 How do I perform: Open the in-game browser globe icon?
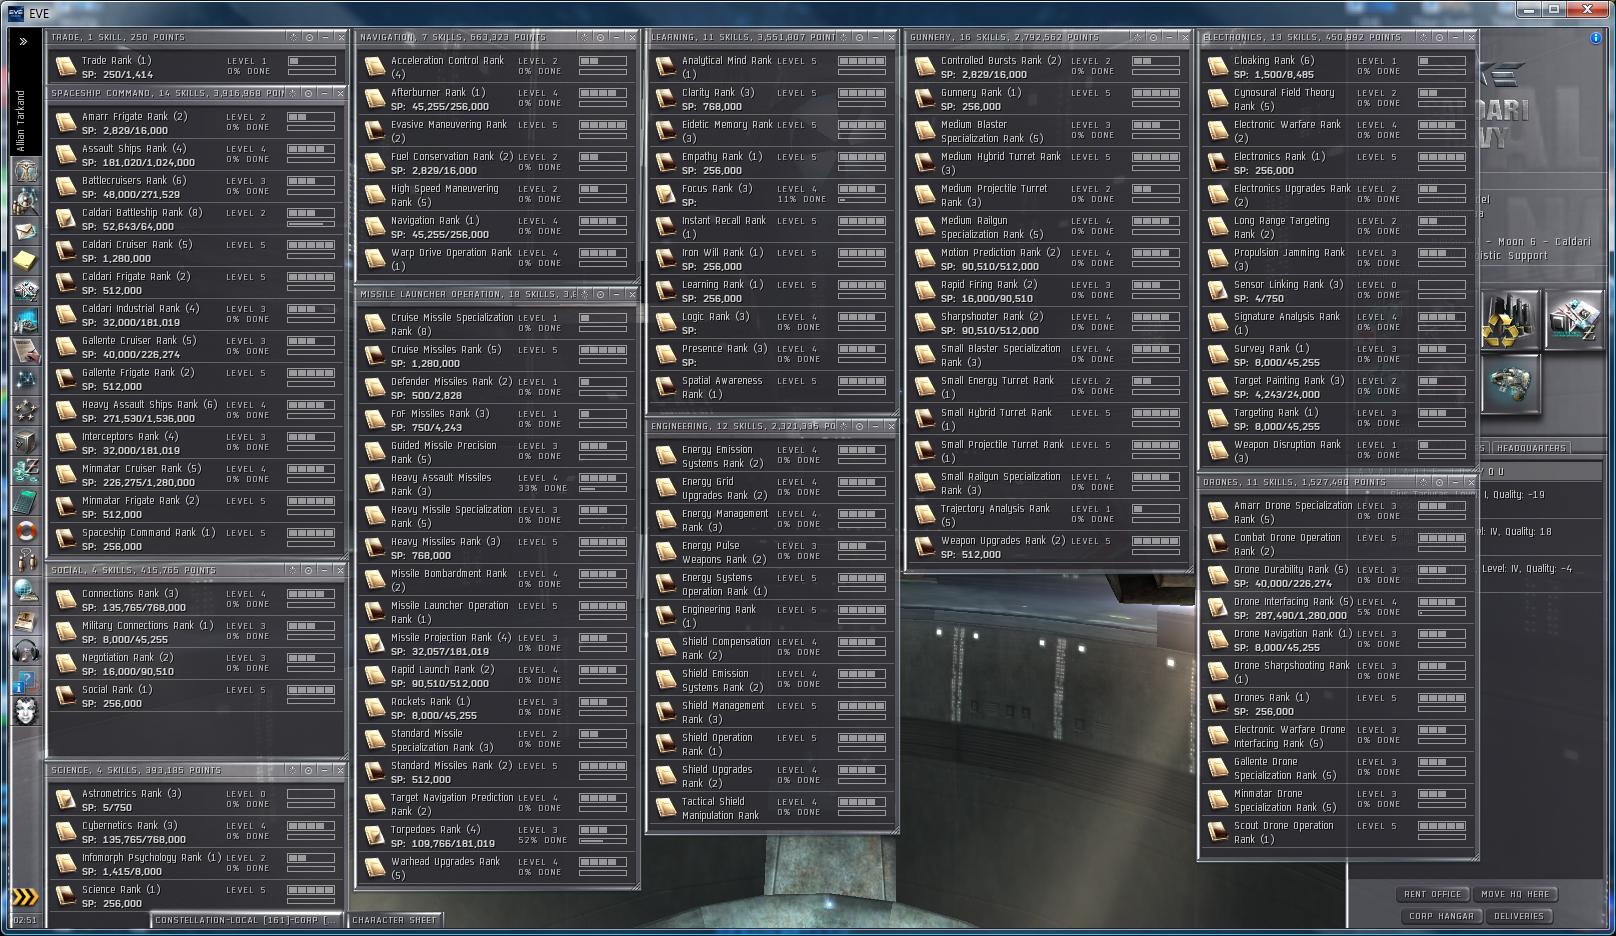tap(25, 592)
